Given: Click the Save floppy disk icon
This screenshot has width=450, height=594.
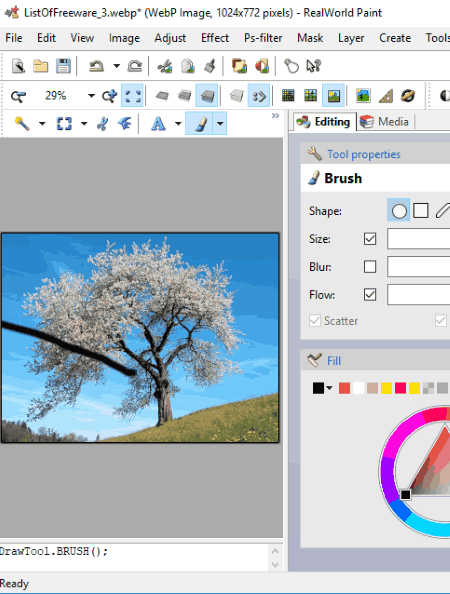Looking at the screenshot, I should point(63,66).
